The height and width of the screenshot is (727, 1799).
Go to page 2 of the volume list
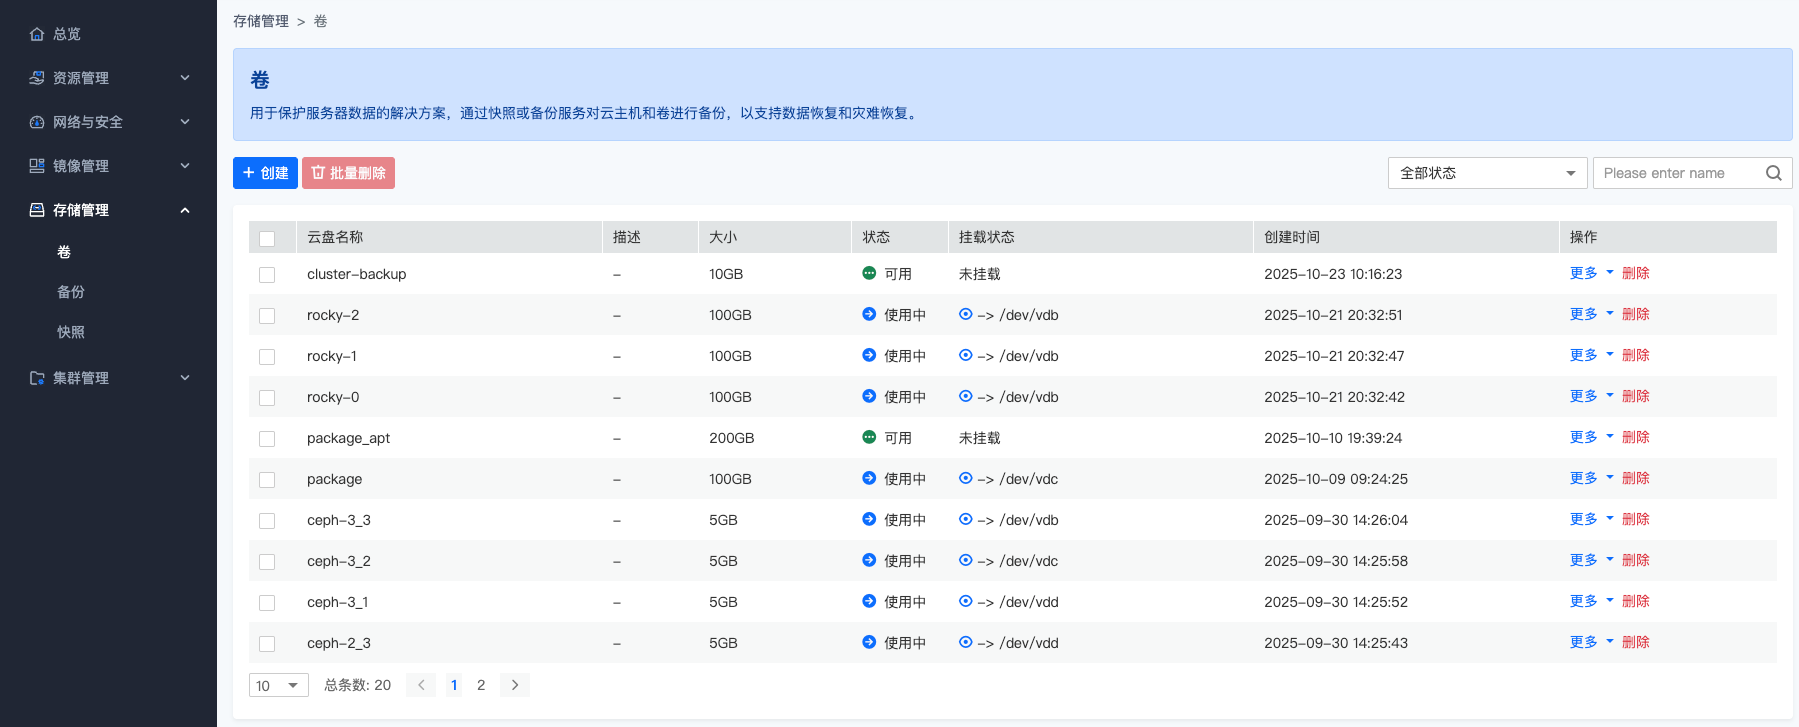(481, 685)
